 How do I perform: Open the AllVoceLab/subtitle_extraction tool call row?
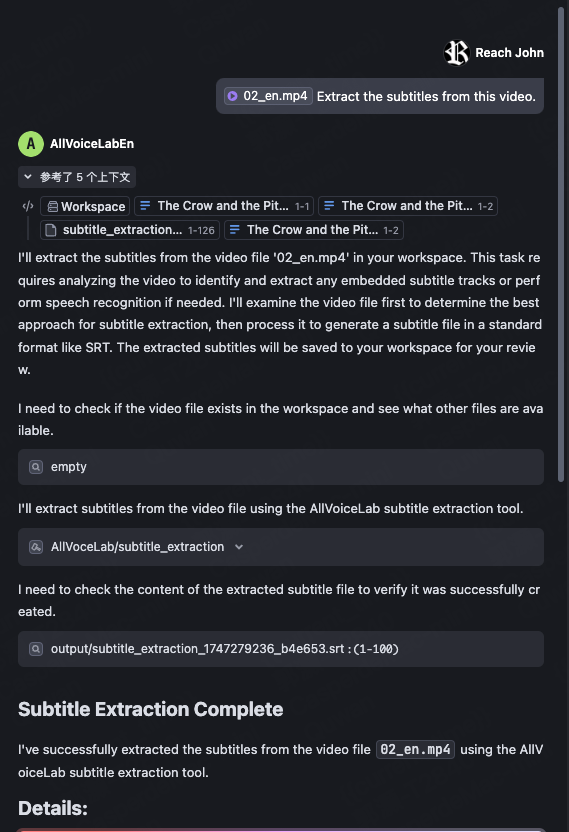pos(281,547)
